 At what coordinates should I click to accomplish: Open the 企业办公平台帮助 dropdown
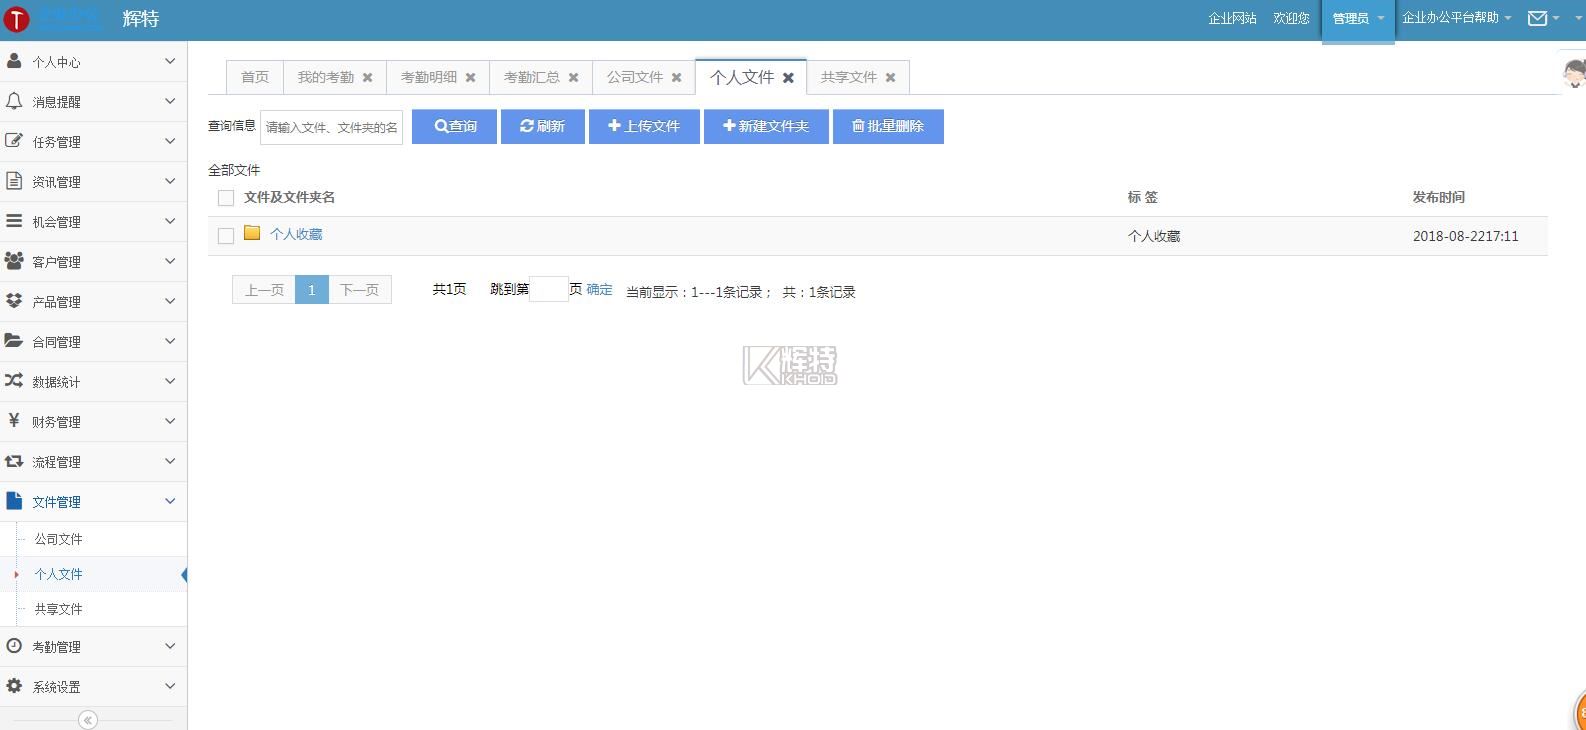pyautogui.click(x=1455, y=18)
